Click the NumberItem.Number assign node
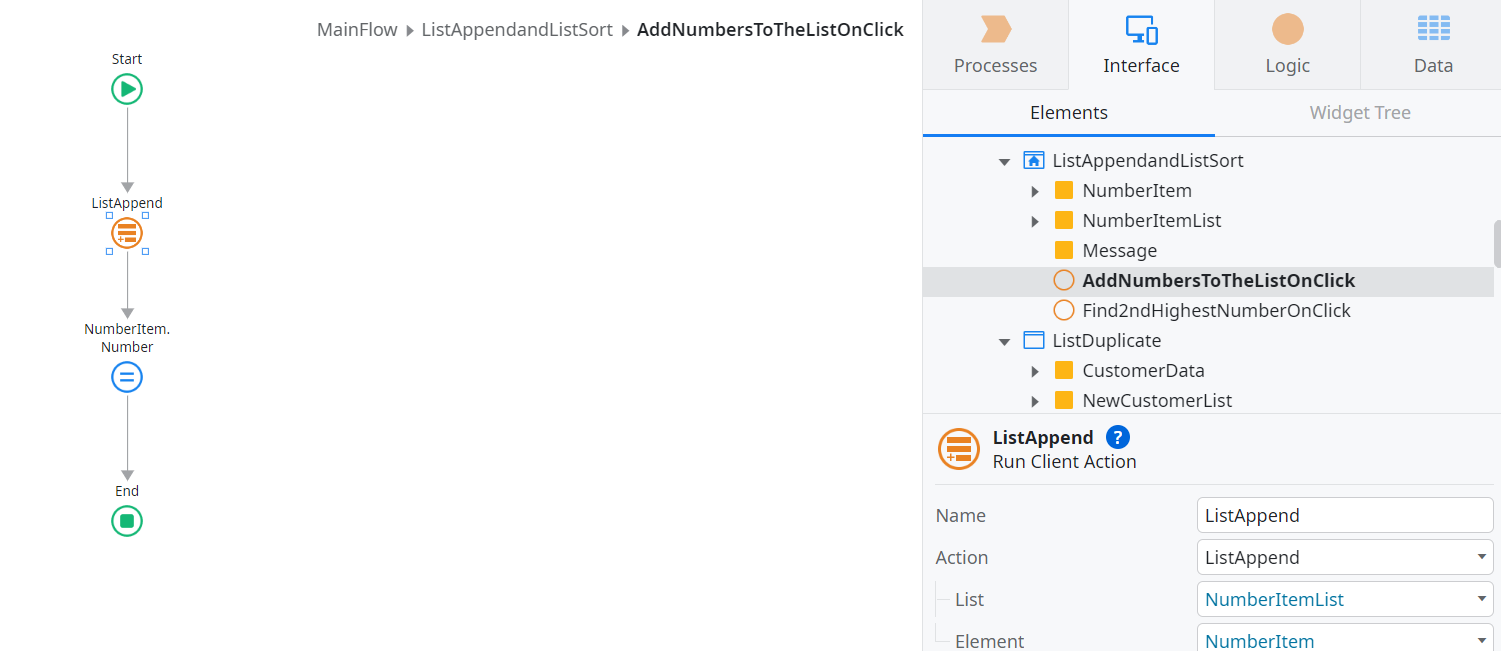Viewport: 1501px width, 651px height. (127, 377)
